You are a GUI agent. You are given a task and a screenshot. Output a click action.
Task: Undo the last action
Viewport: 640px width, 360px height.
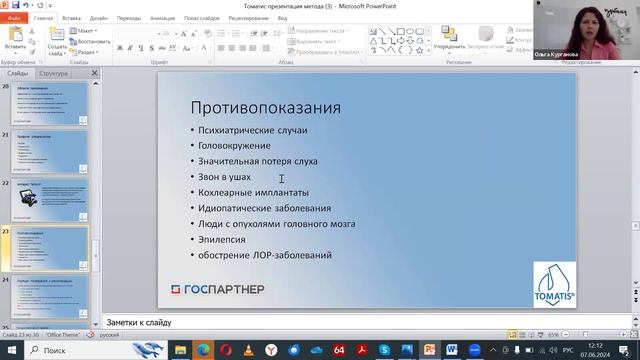click(26, 5)
